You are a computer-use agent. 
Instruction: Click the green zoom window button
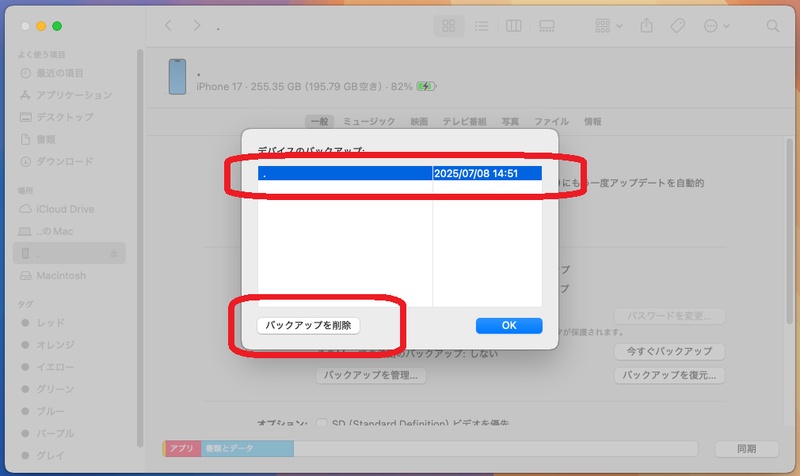[x=57, y=26]
